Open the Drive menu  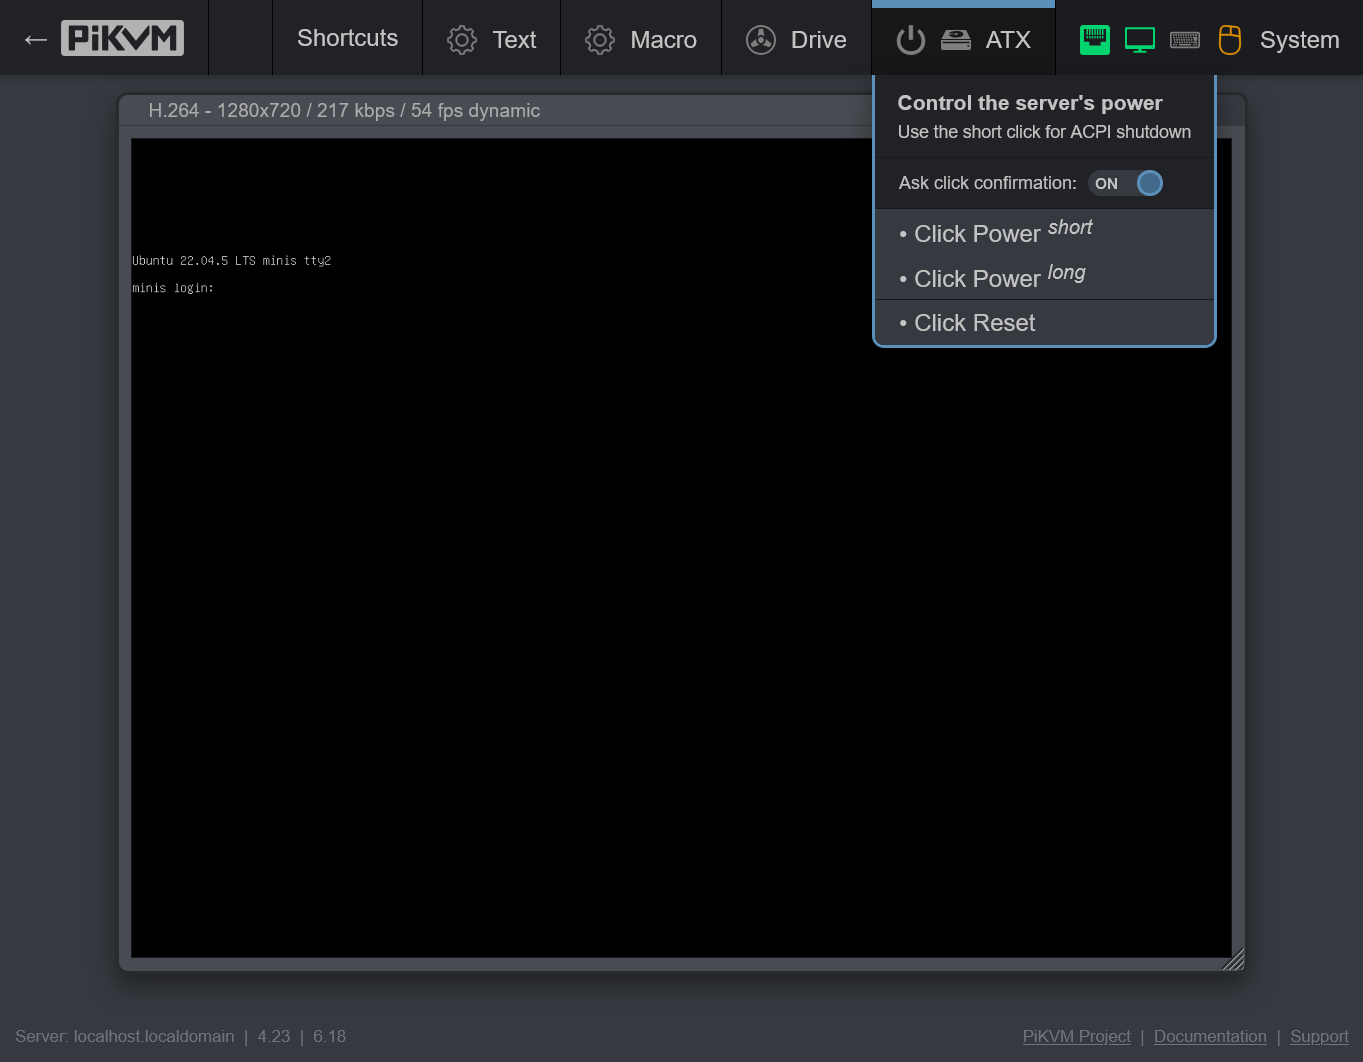coord(797,39)
